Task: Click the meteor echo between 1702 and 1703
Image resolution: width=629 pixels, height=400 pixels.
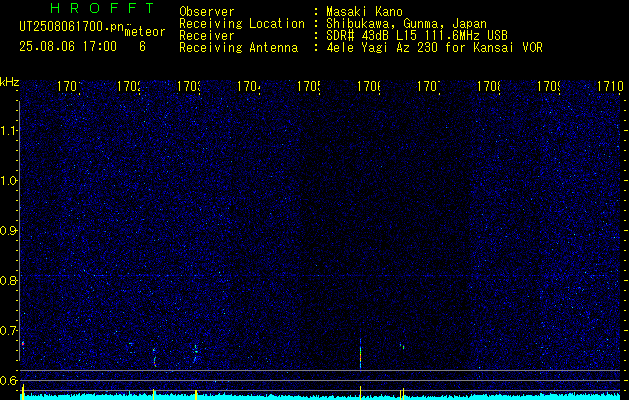Action: pyautogui.click(x=154, y=357)
